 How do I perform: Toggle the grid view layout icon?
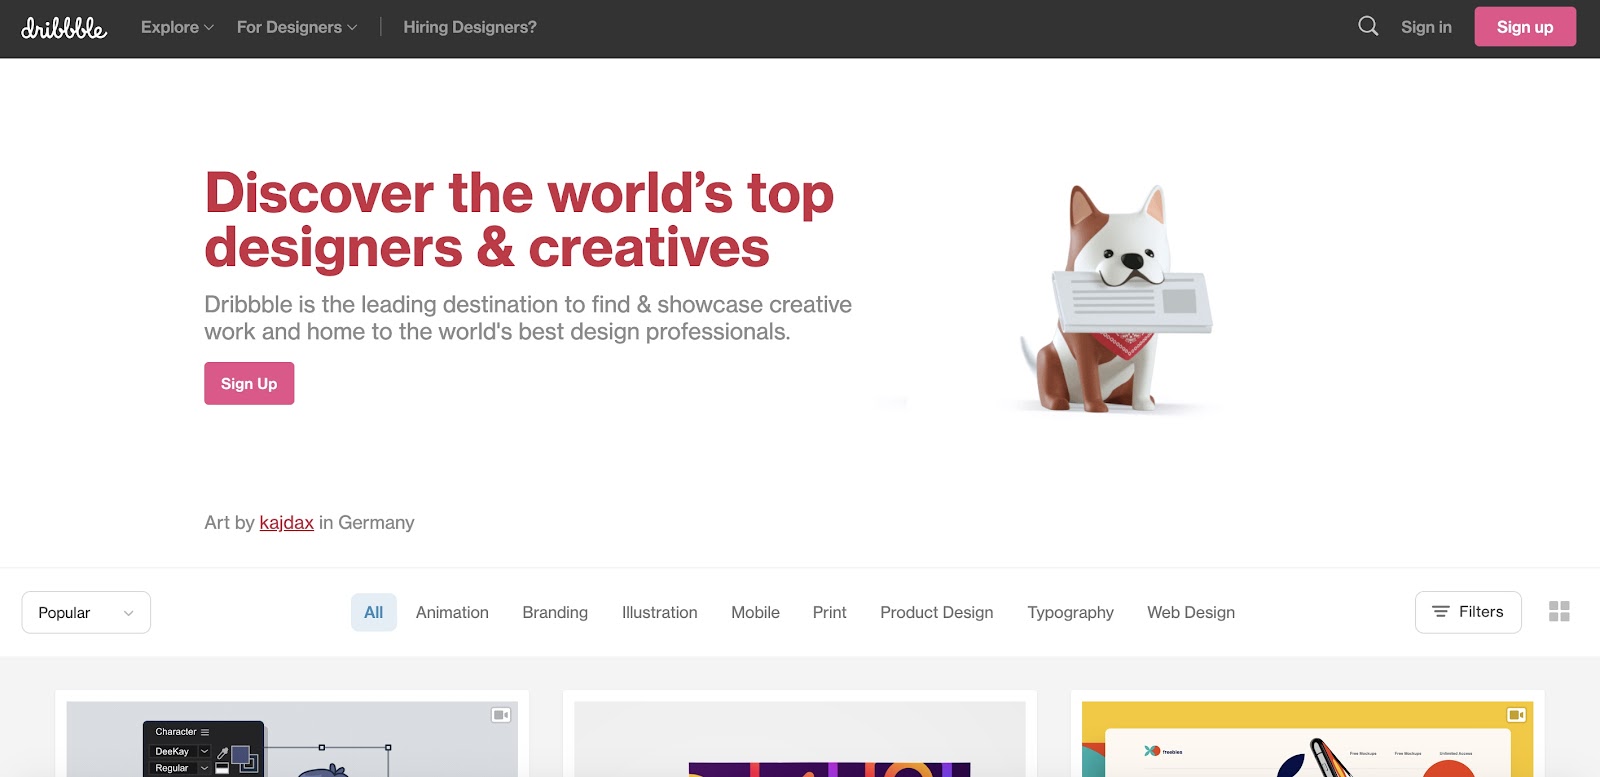[1559, 611]
